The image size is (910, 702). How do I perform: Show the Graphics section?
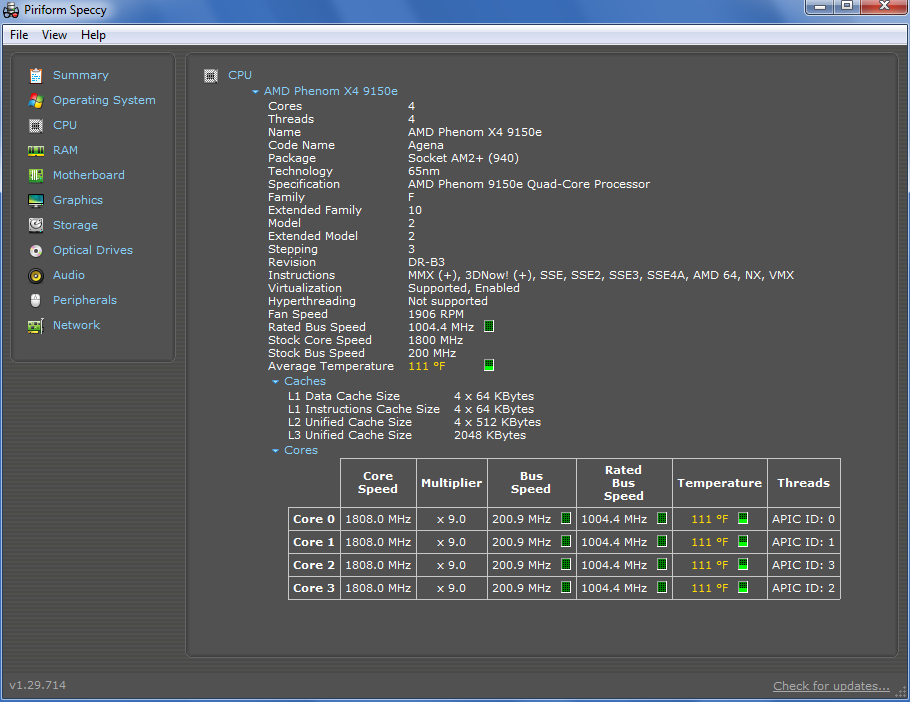(78, 200)
